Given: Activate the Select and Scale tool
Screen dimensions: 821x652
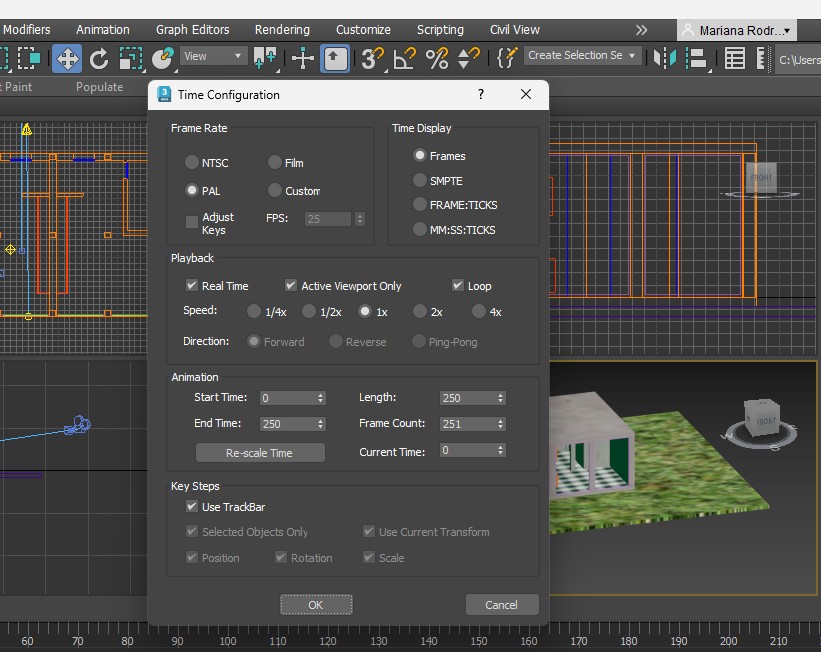Looking at the screenshot, I should pyautogui.click(x=131, y=58).
